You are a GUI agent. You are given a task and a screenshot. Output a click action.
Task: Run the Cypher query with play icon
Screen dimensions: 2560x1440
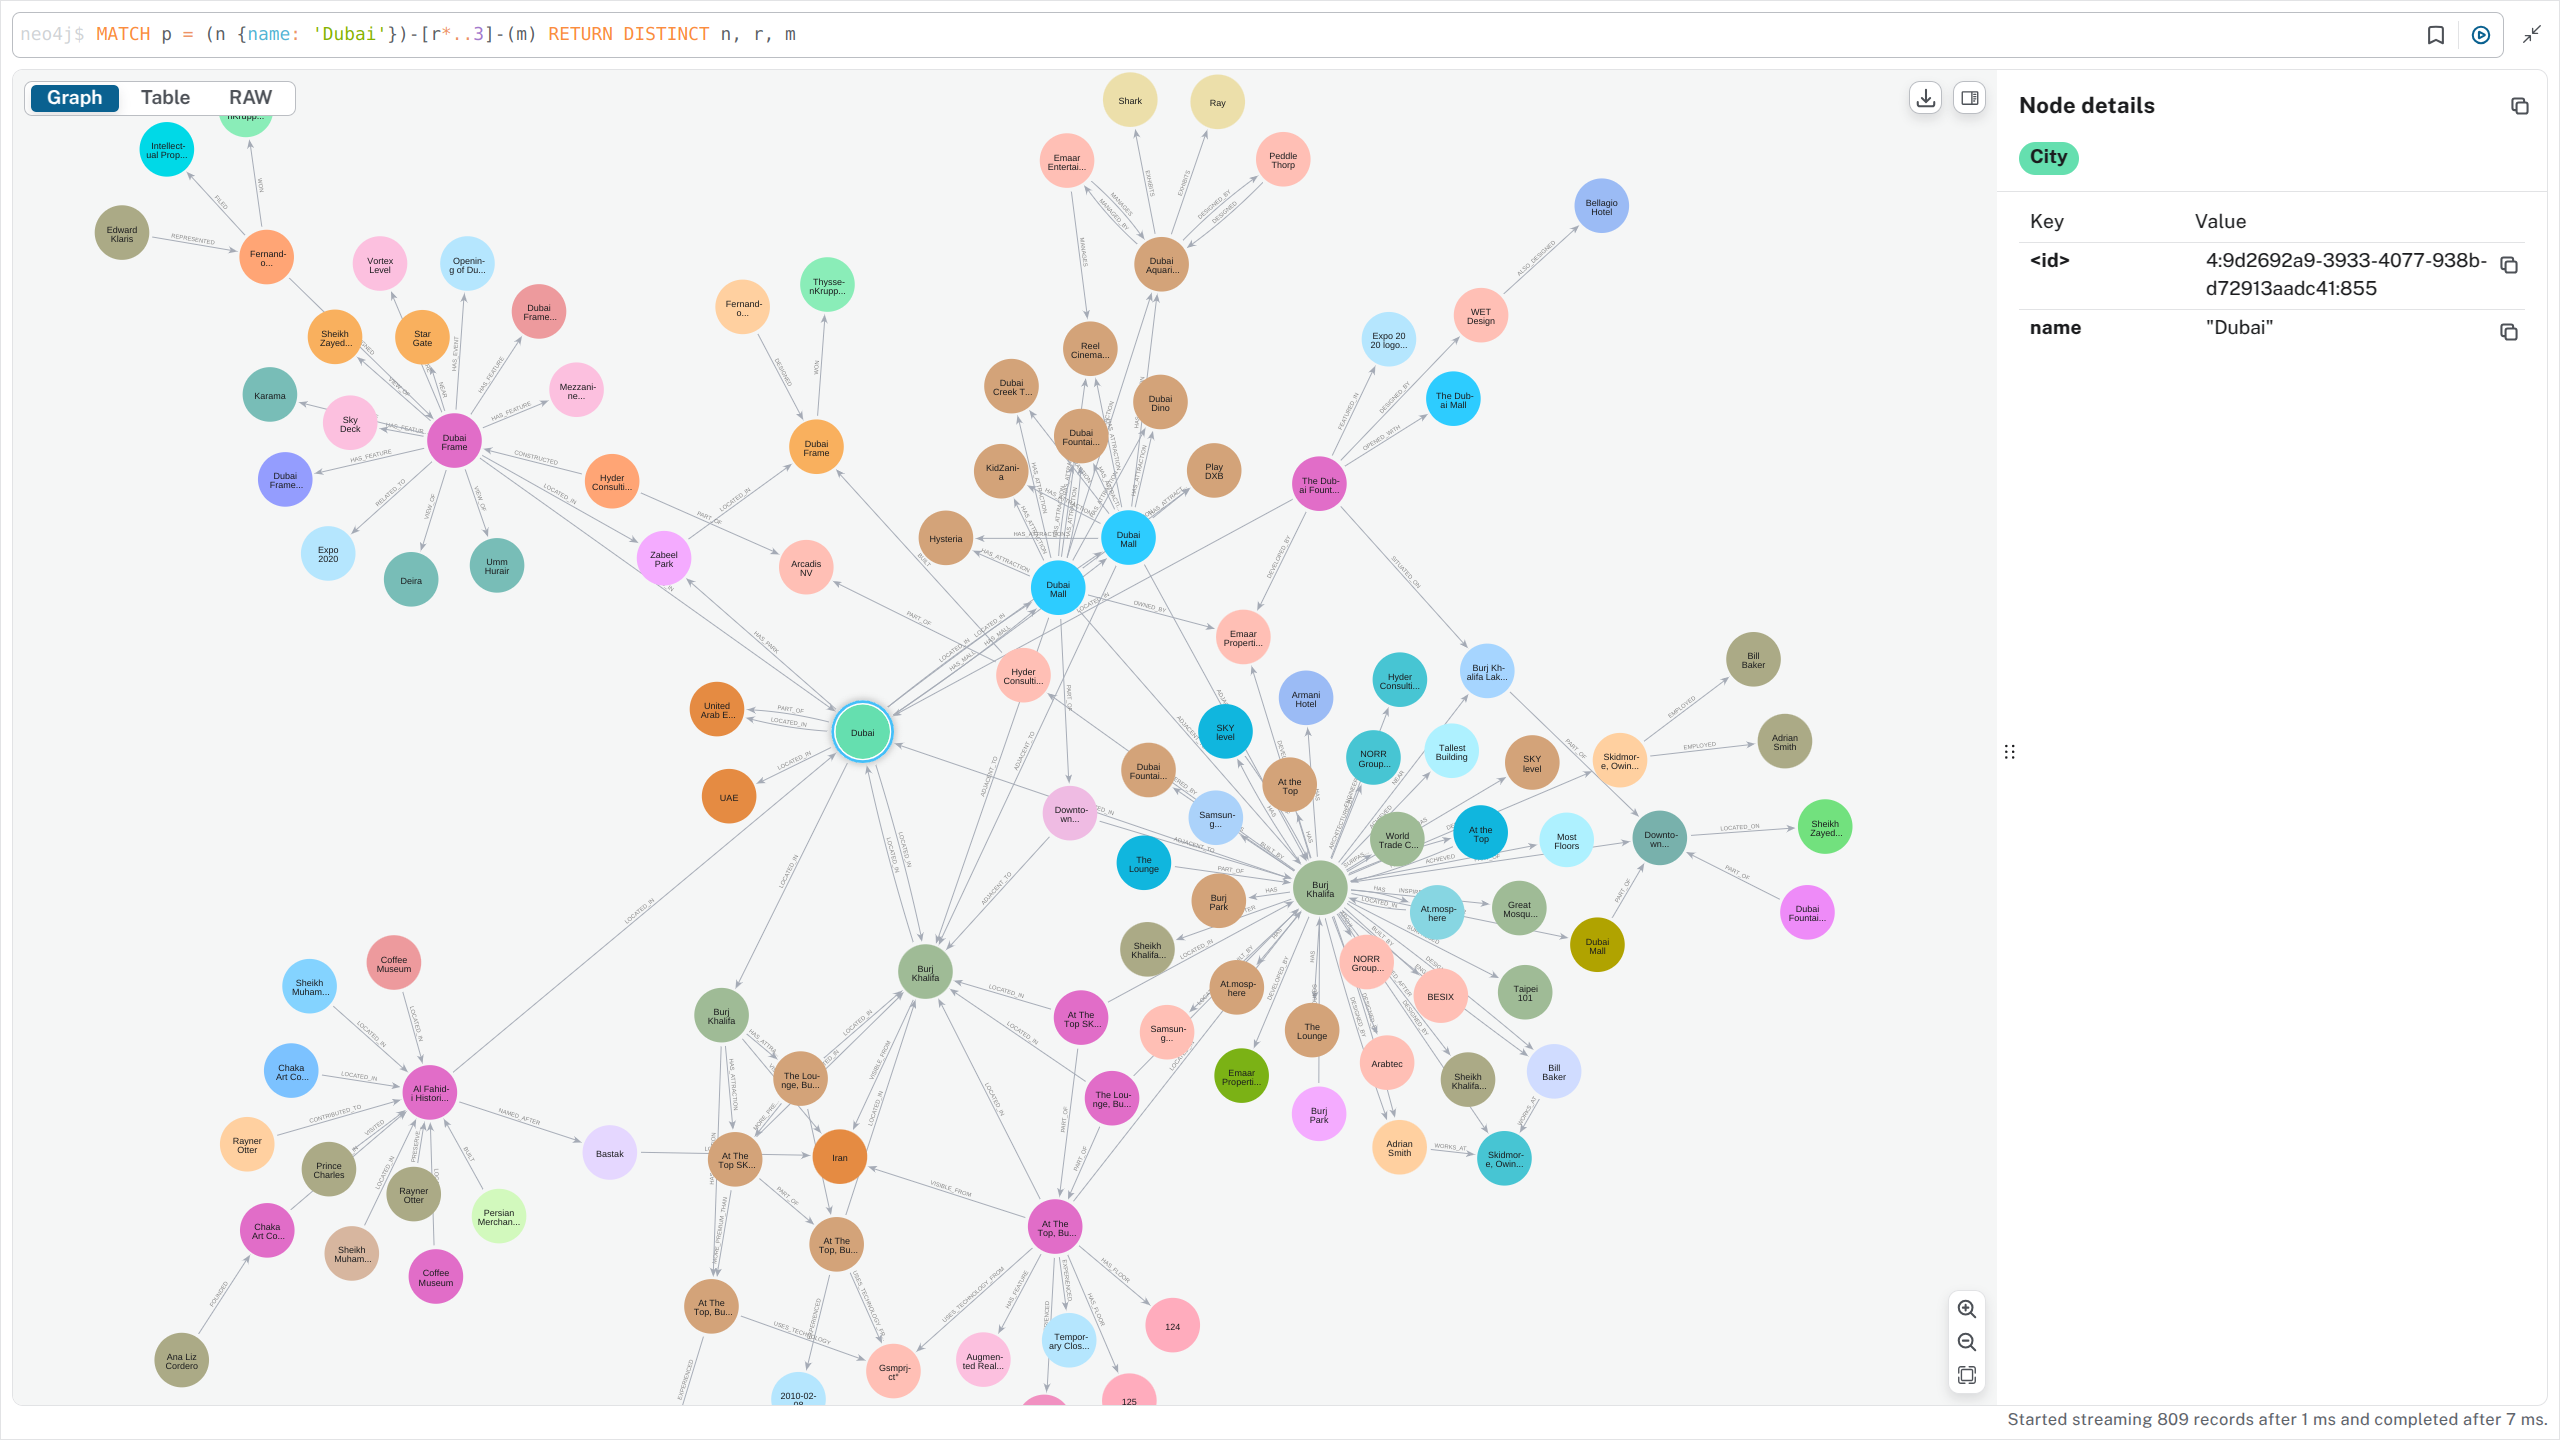click(x=2480, y=35)
